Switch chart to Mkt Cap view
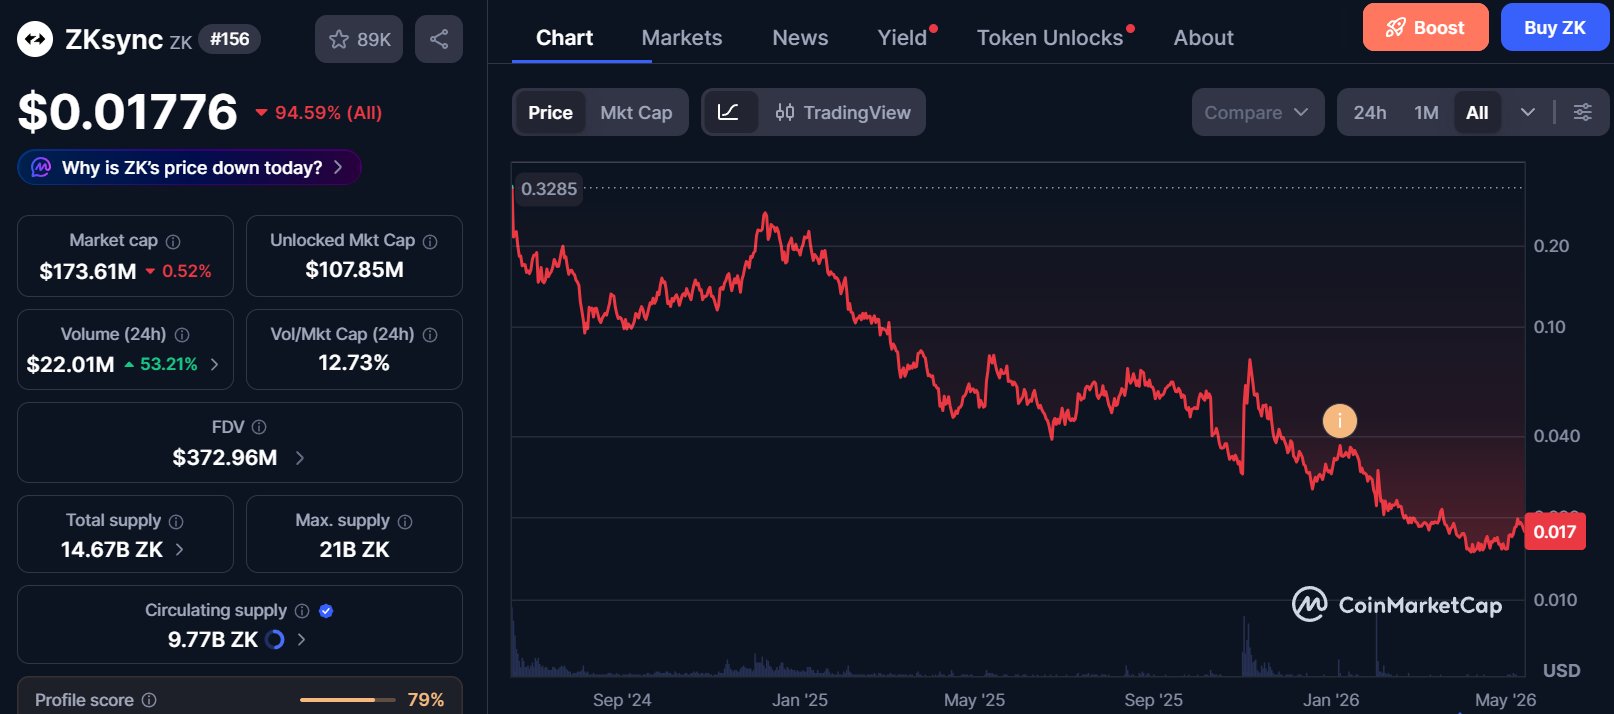The image size is (1614, 714). 636,113
